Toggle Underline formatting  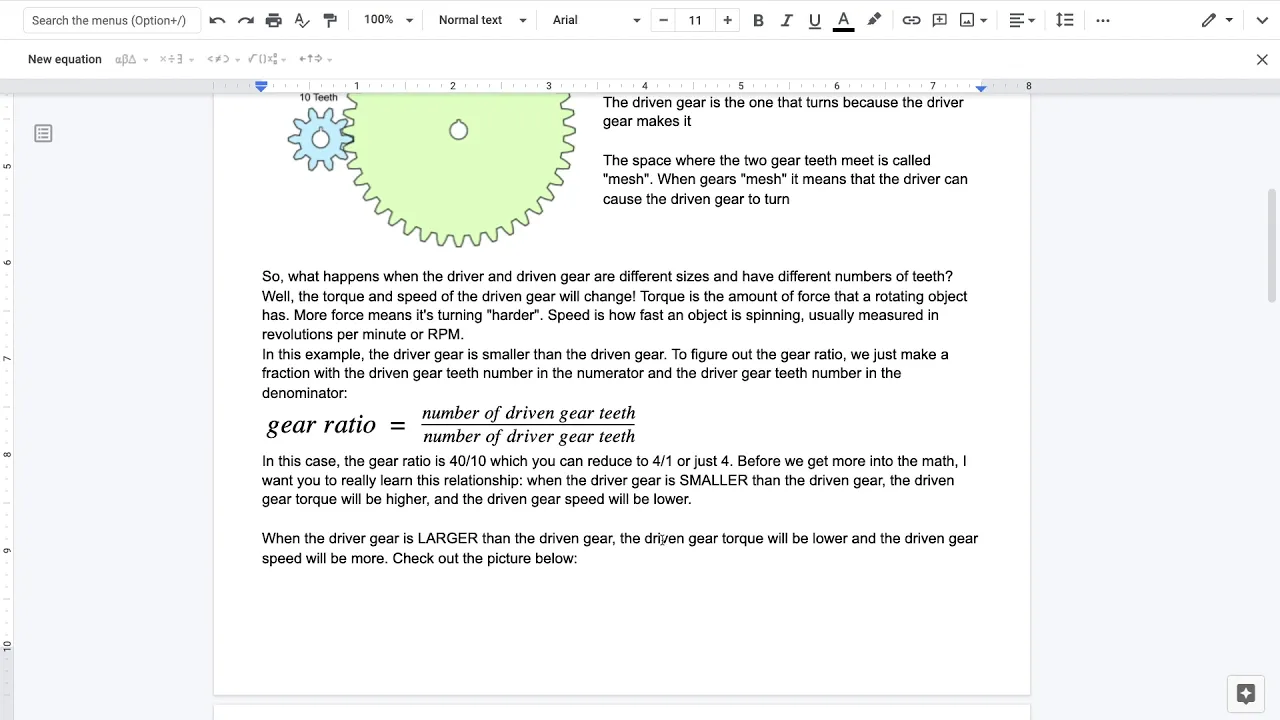pyautogui.click(x=815, y=20)
